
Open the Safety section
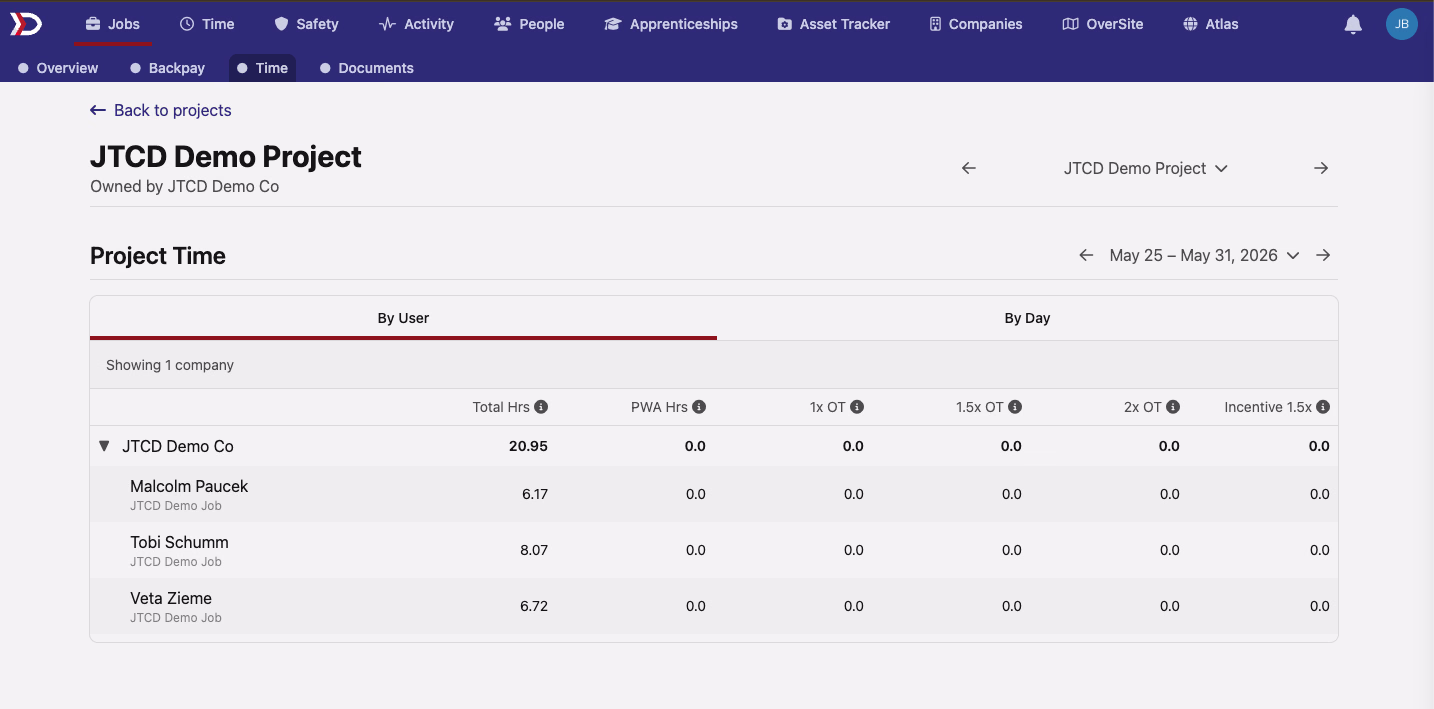point(306,24)
